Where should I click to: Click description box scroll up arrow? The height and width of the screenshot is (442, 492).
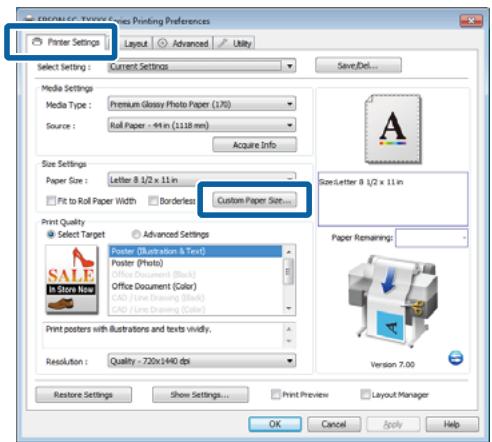point(289,329)
